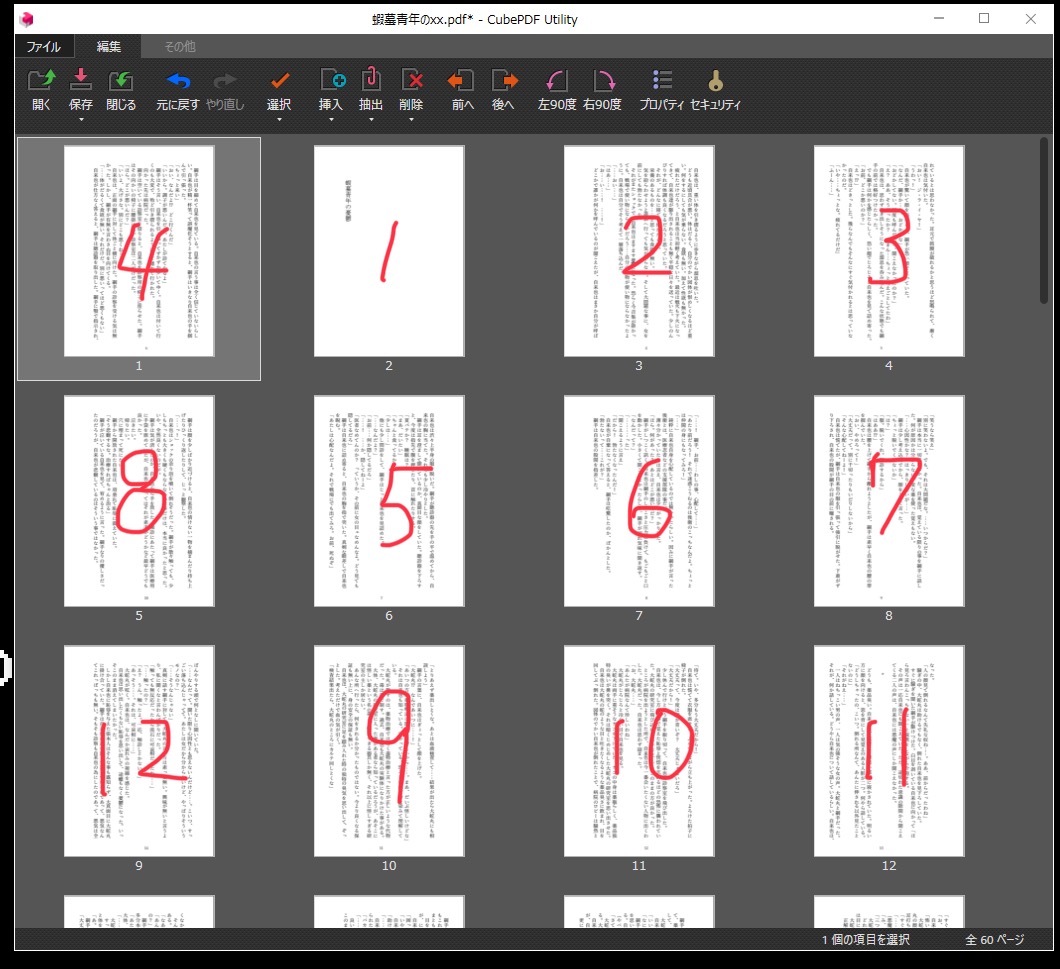Open the ファイル menu tab
Image resolution: width=1060 pixels, height=969 pixels.
(x=44, y=47)
